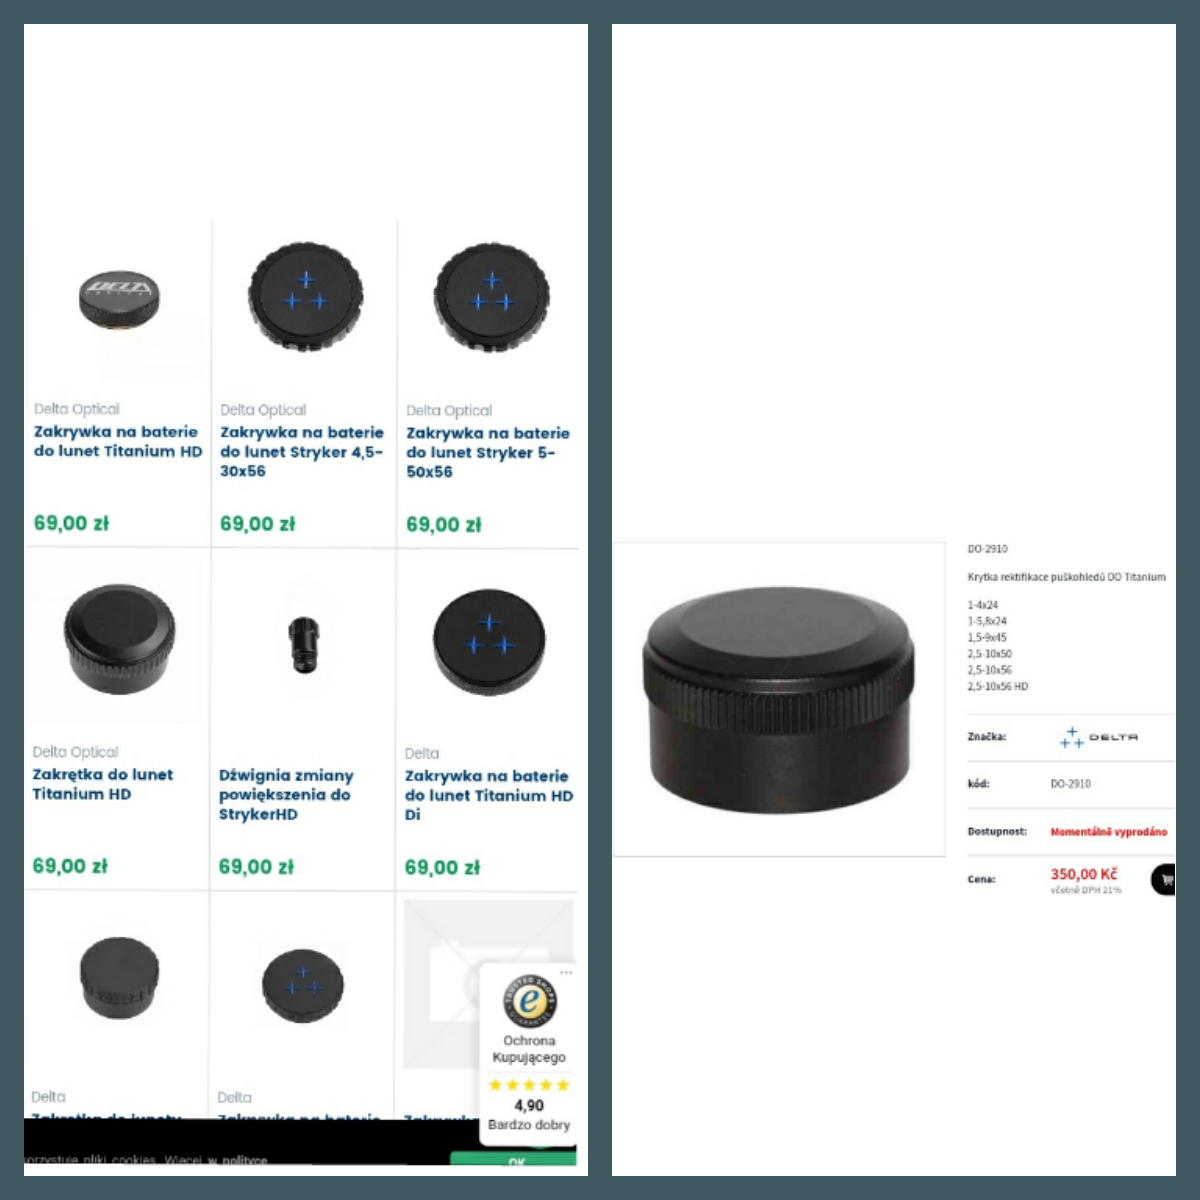The width and height of the screenshot is (1200, 1200).
Task: Click the green OK cookie button
Action: 514,1159
